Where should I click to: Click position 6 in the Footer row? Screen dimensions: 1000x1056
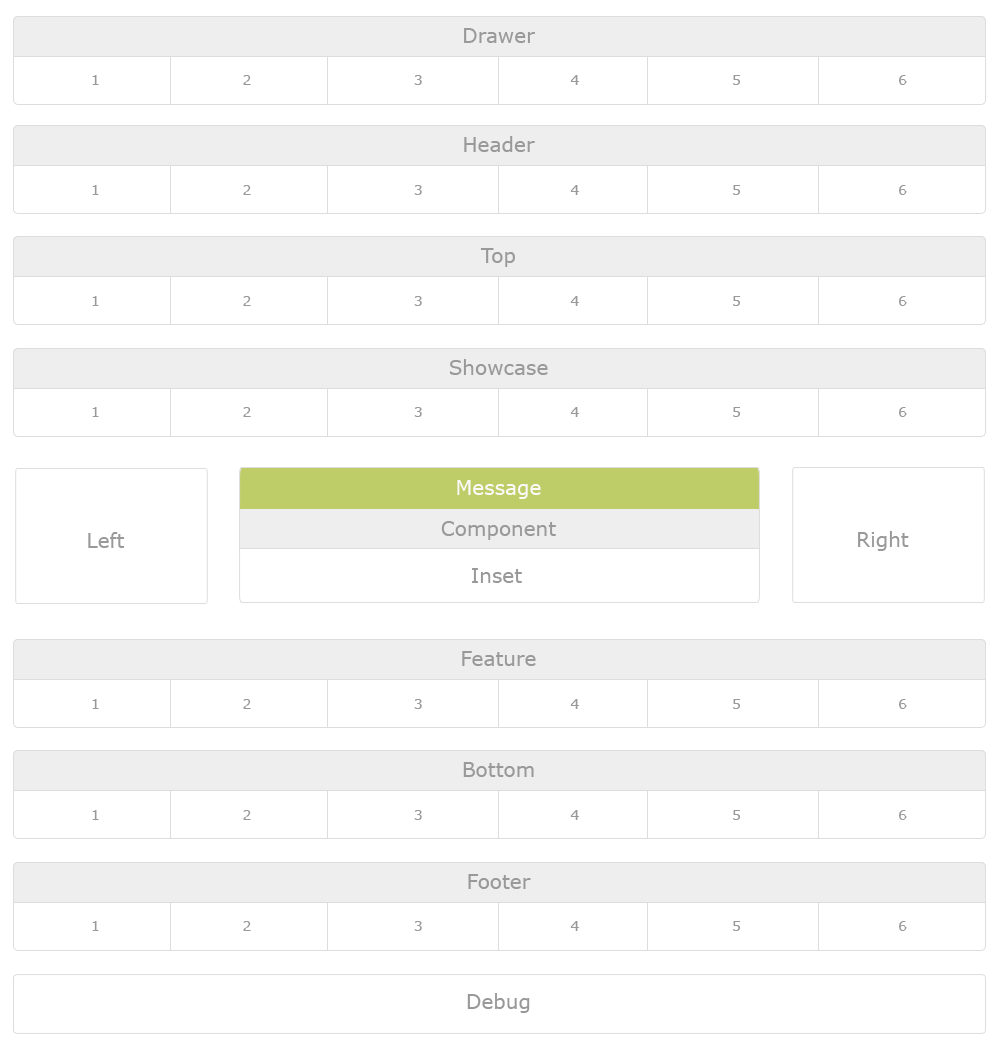[x=901, y=926]
